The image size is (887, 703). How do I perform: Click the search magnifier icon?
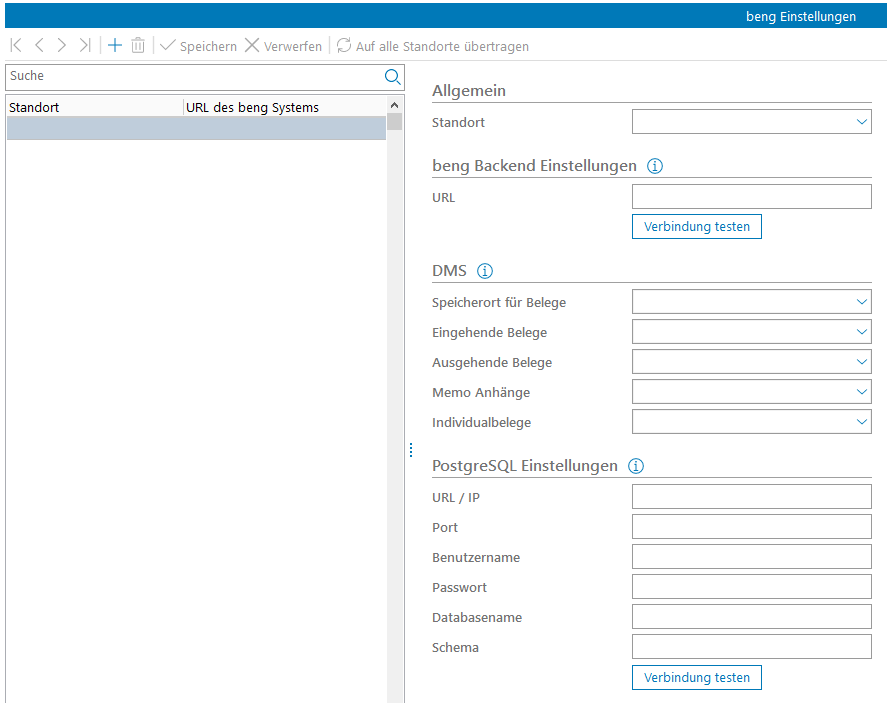click(x=393, y=76)
